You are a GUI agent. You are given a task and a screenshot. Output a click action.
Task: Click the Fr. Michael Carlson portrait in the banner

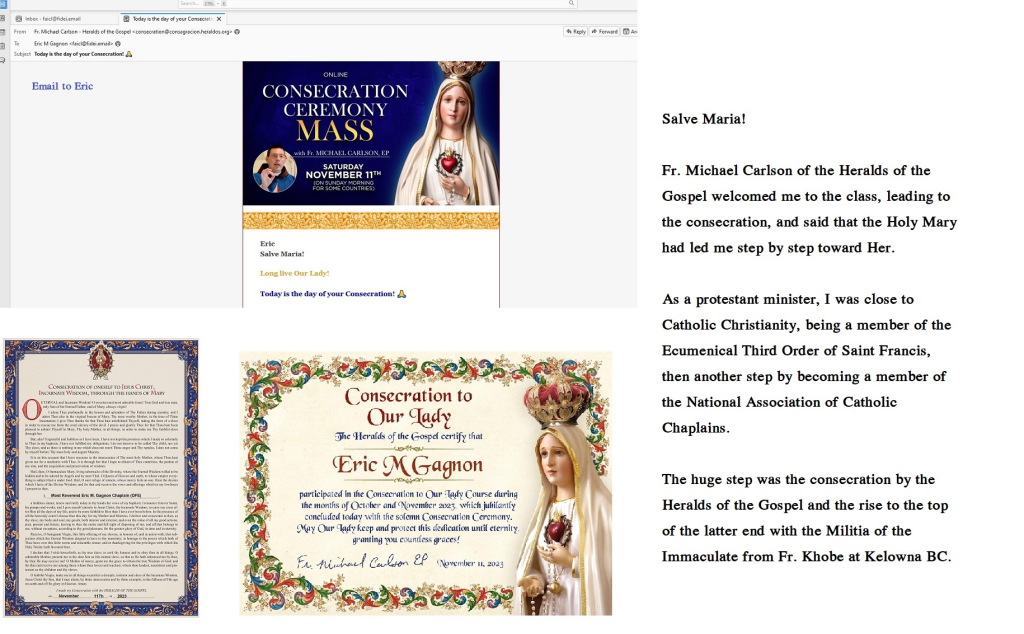(275, 170)
